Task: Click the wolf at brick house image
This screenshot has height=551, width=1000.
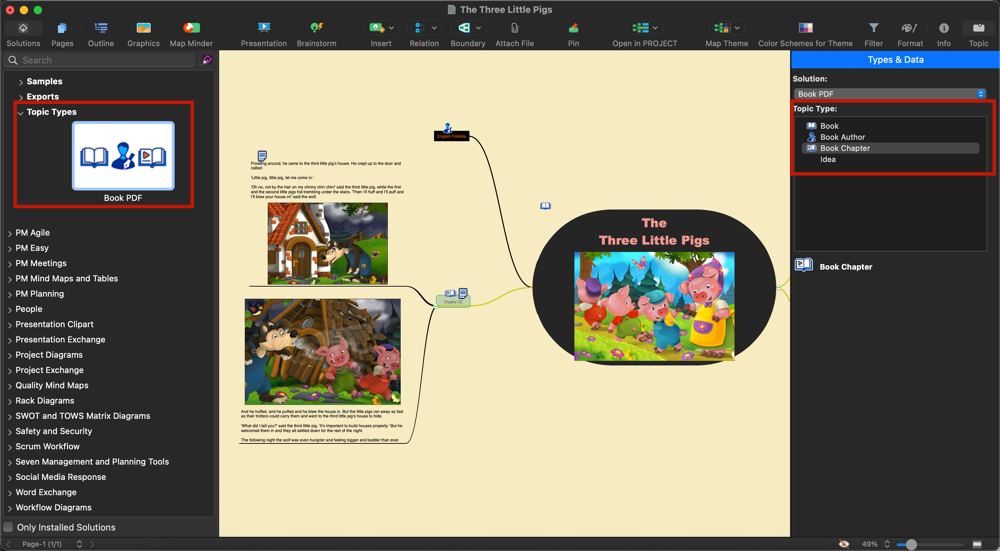Action: pos(328,244)
